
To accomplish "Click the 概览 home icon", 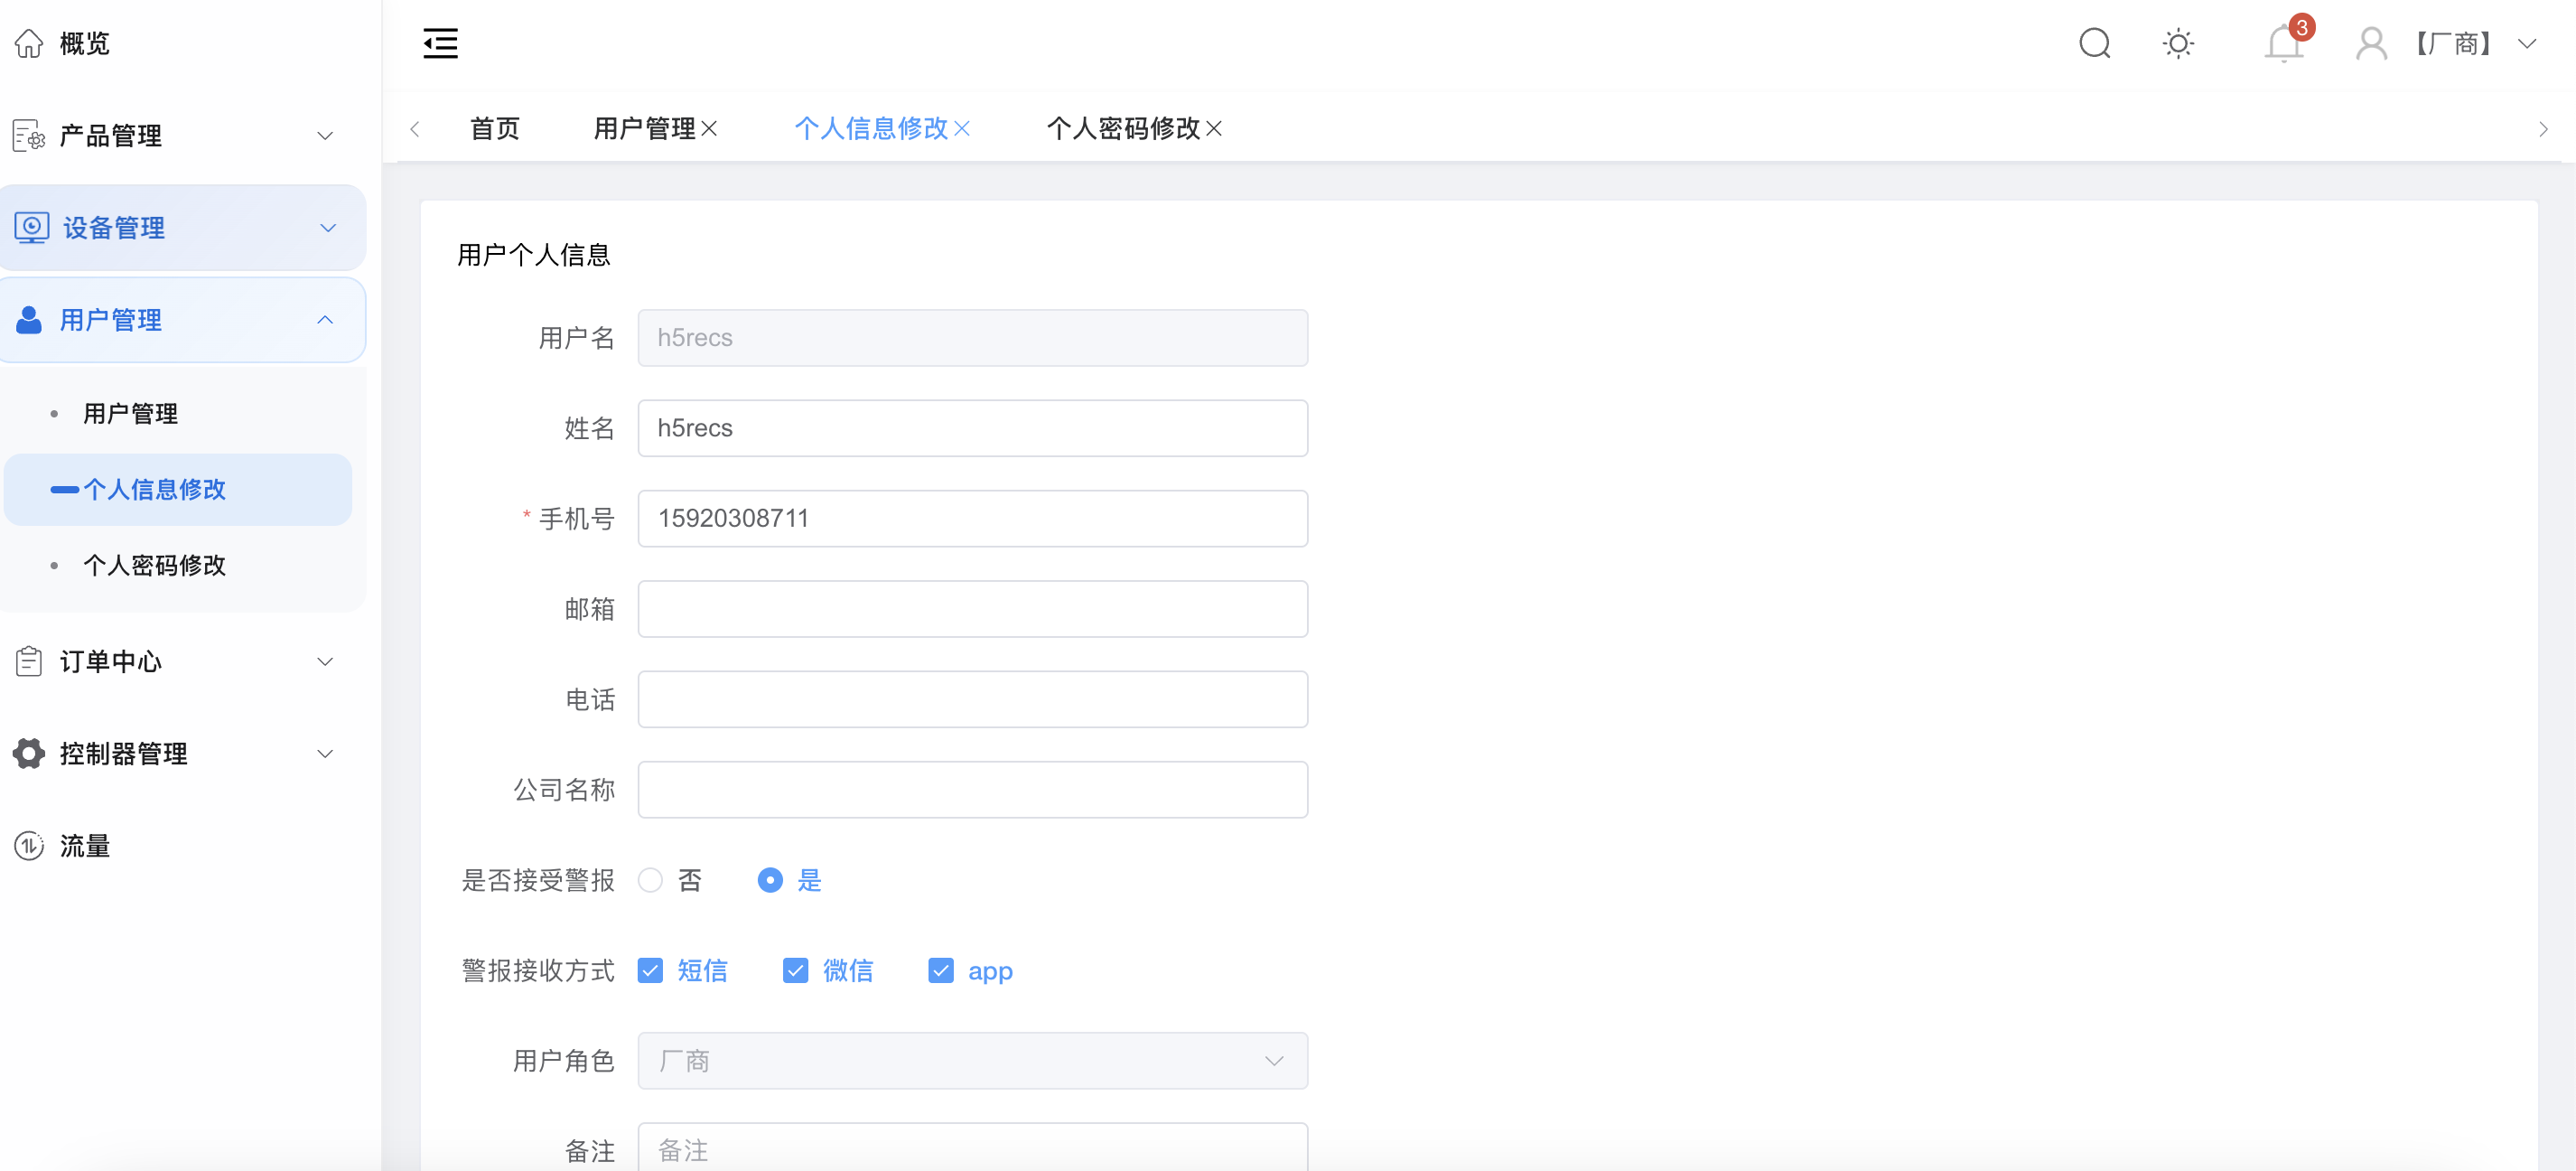I will click(28, 43).
